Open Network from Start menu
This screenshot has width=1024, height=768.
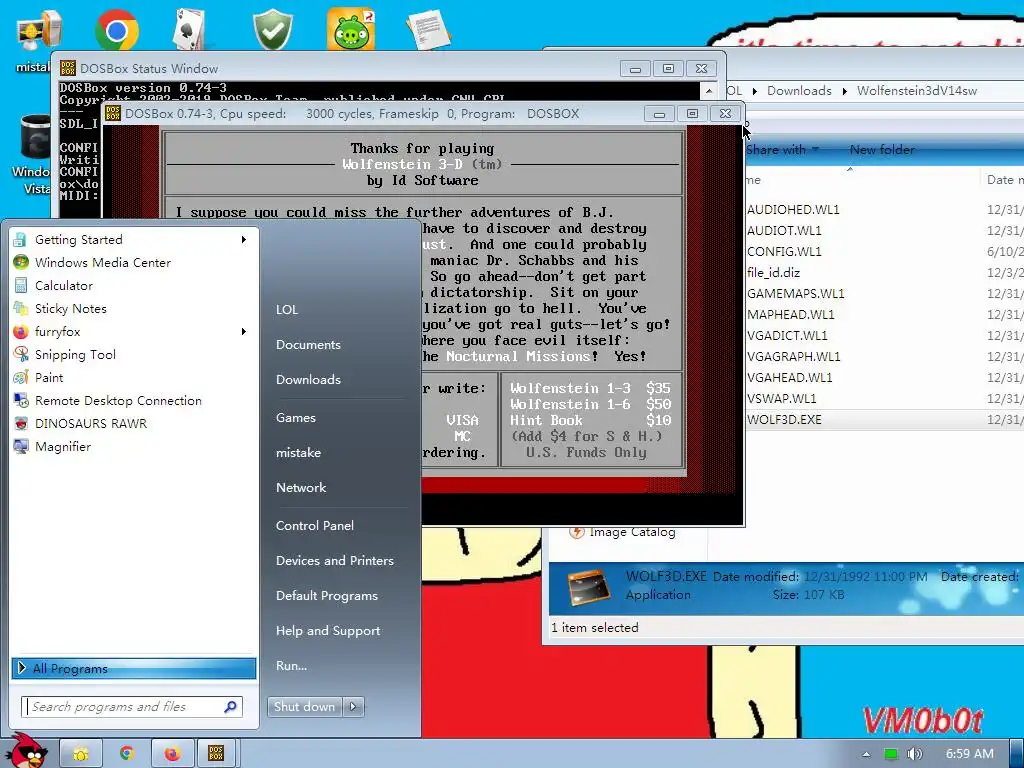point(301,488)
